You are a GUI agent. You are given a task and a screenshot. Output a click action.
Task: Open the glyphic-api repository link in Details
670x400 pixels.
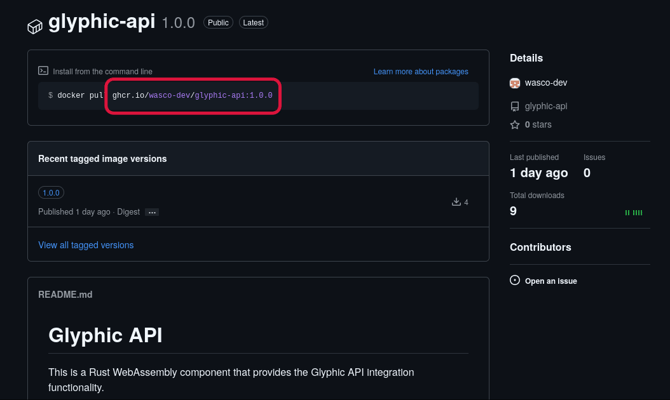pos(546,106)
